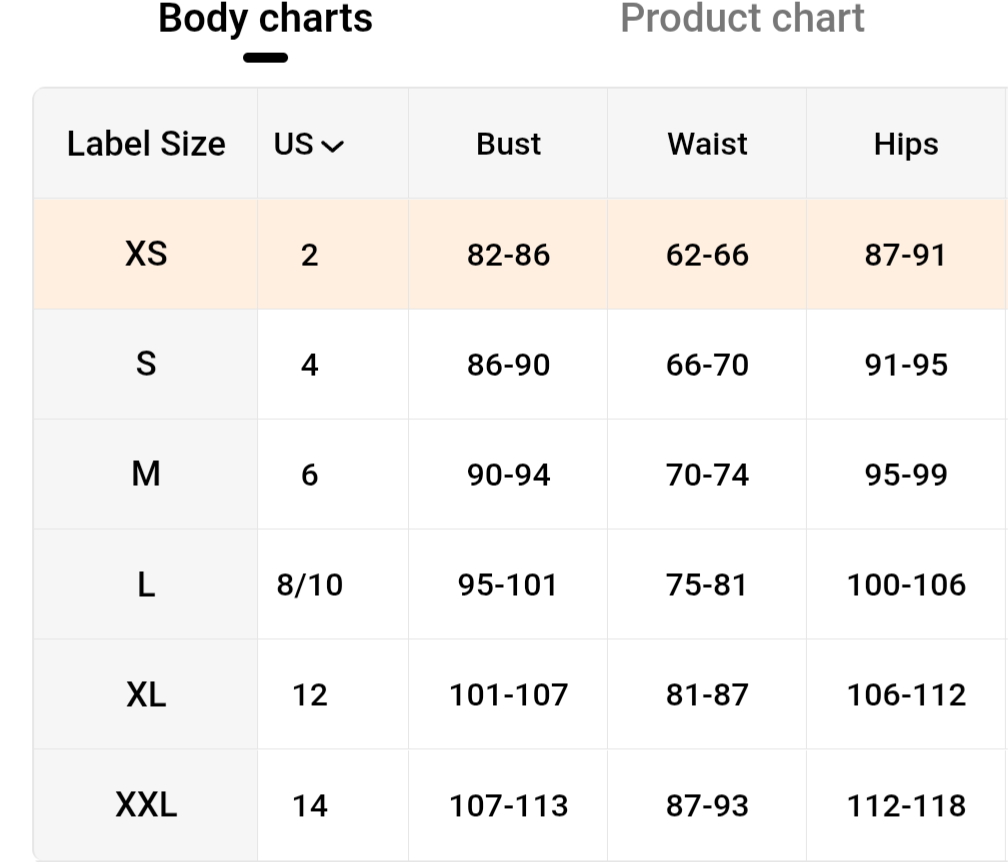This screenshot has width=1008, height=862.
Task: Click the 82-86 bust measurement cell
Action: tap(508, 255)
